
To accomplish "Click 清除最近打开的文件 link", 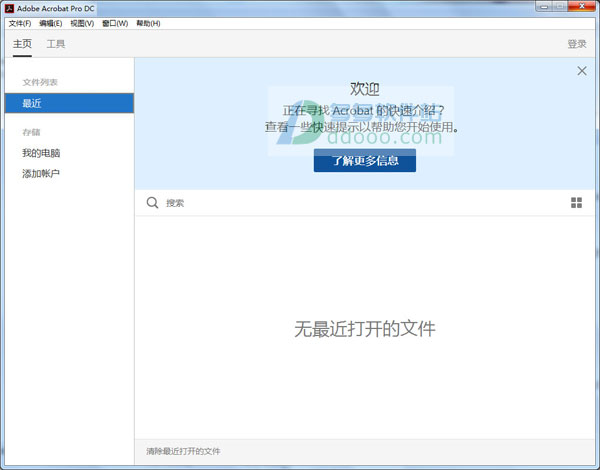I will click(x=183, y=451).
